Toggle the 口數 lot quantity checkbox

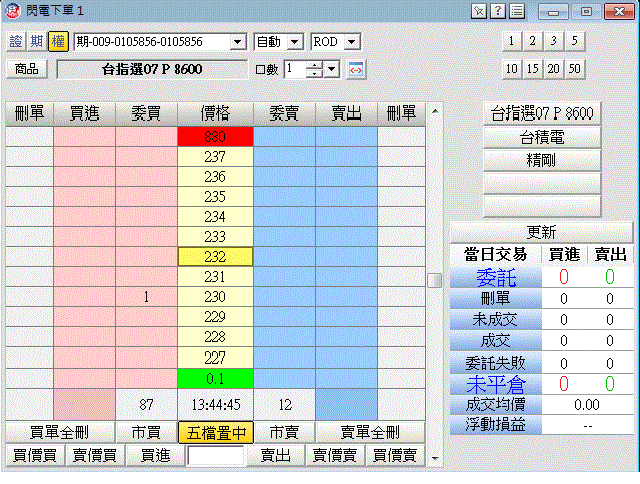pyautogui.click(x=260, y=70)
